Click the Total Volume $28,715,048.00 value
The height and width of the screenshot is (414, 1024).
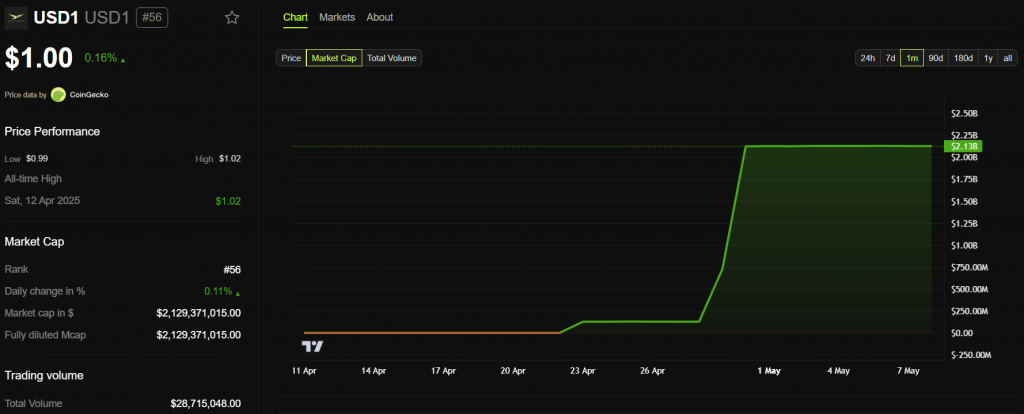206,404
